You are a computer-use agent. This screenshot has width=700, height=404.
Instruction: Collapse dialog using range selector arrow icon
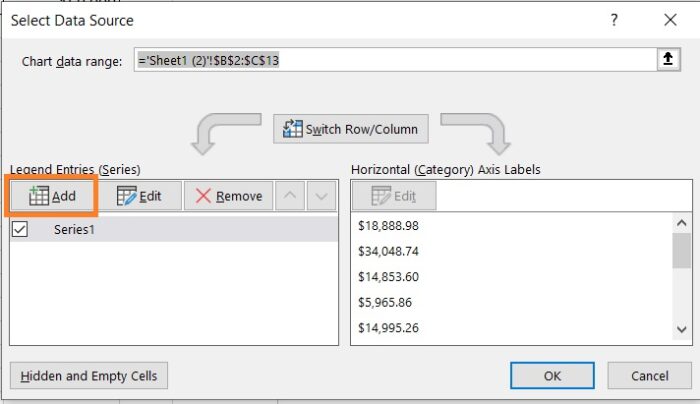[666, 61]
